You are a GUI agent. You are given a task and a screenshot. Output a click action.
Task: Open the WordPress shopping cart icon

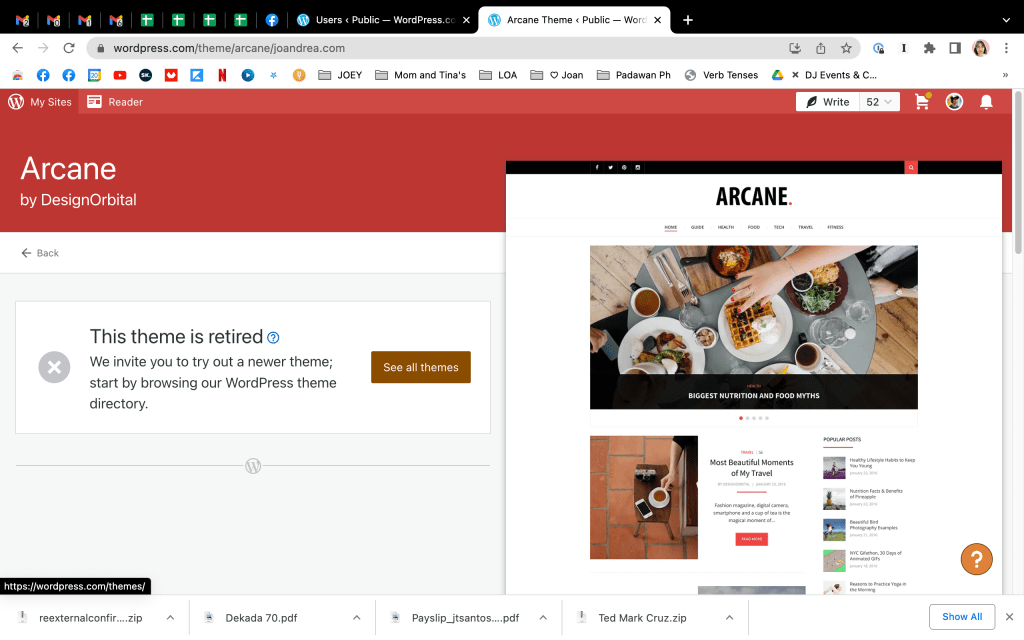tap(922, 102)
